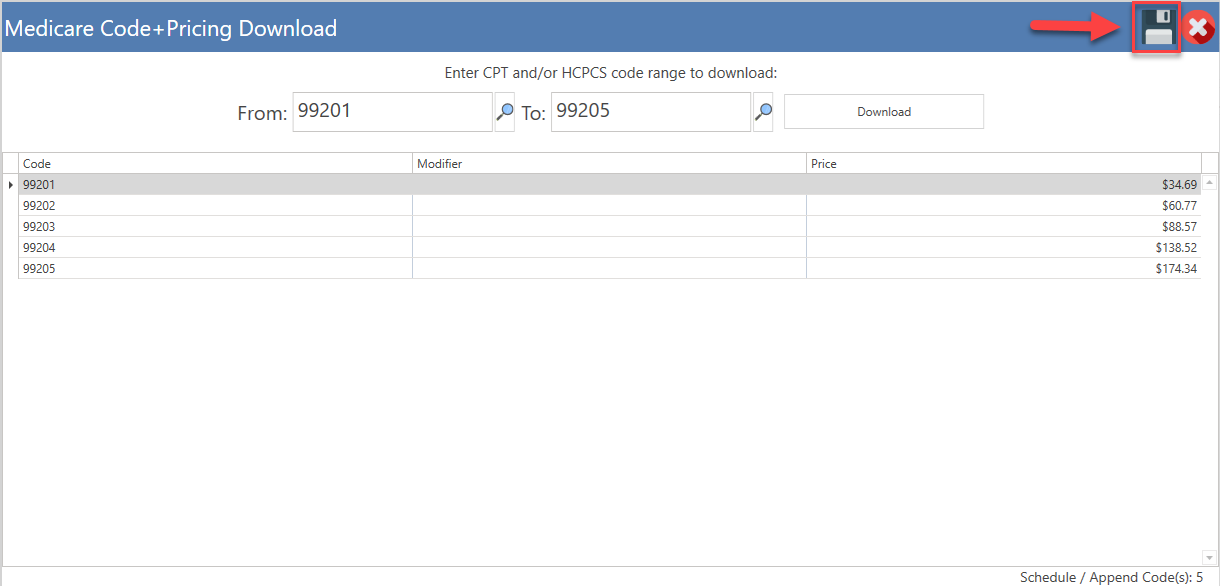The image size is (1220, 586).
Task: Open code lookup magnifier beside To field
Action: point(763,112)
